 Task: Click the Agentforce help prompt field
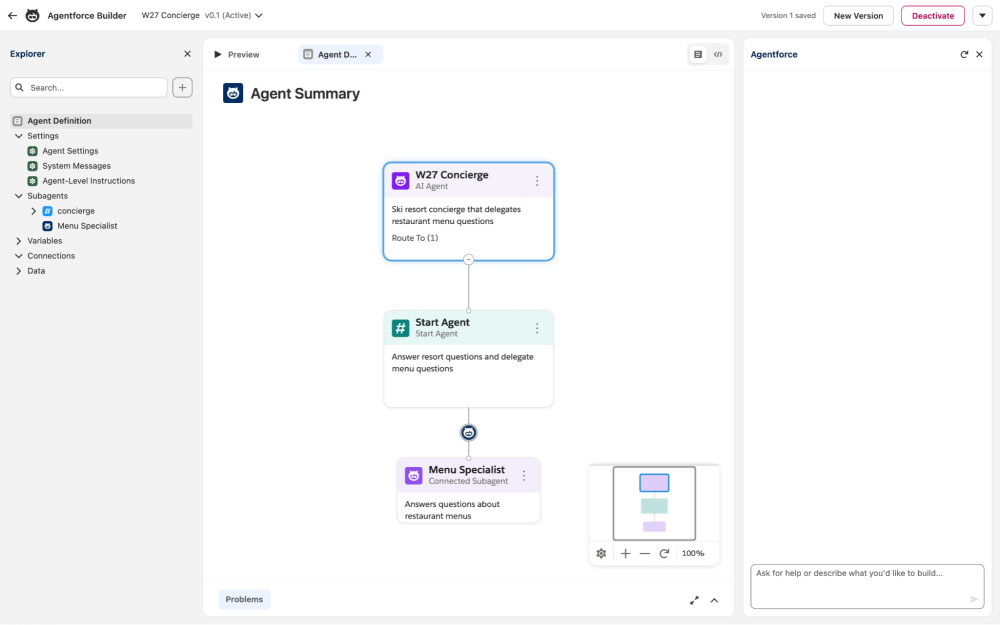point(867,586)
